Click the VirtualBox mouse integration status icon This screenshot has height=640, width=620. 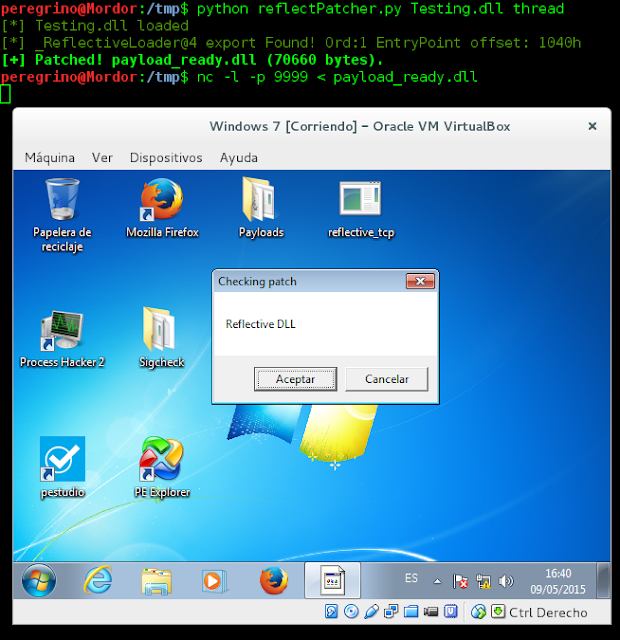(478, 611)
